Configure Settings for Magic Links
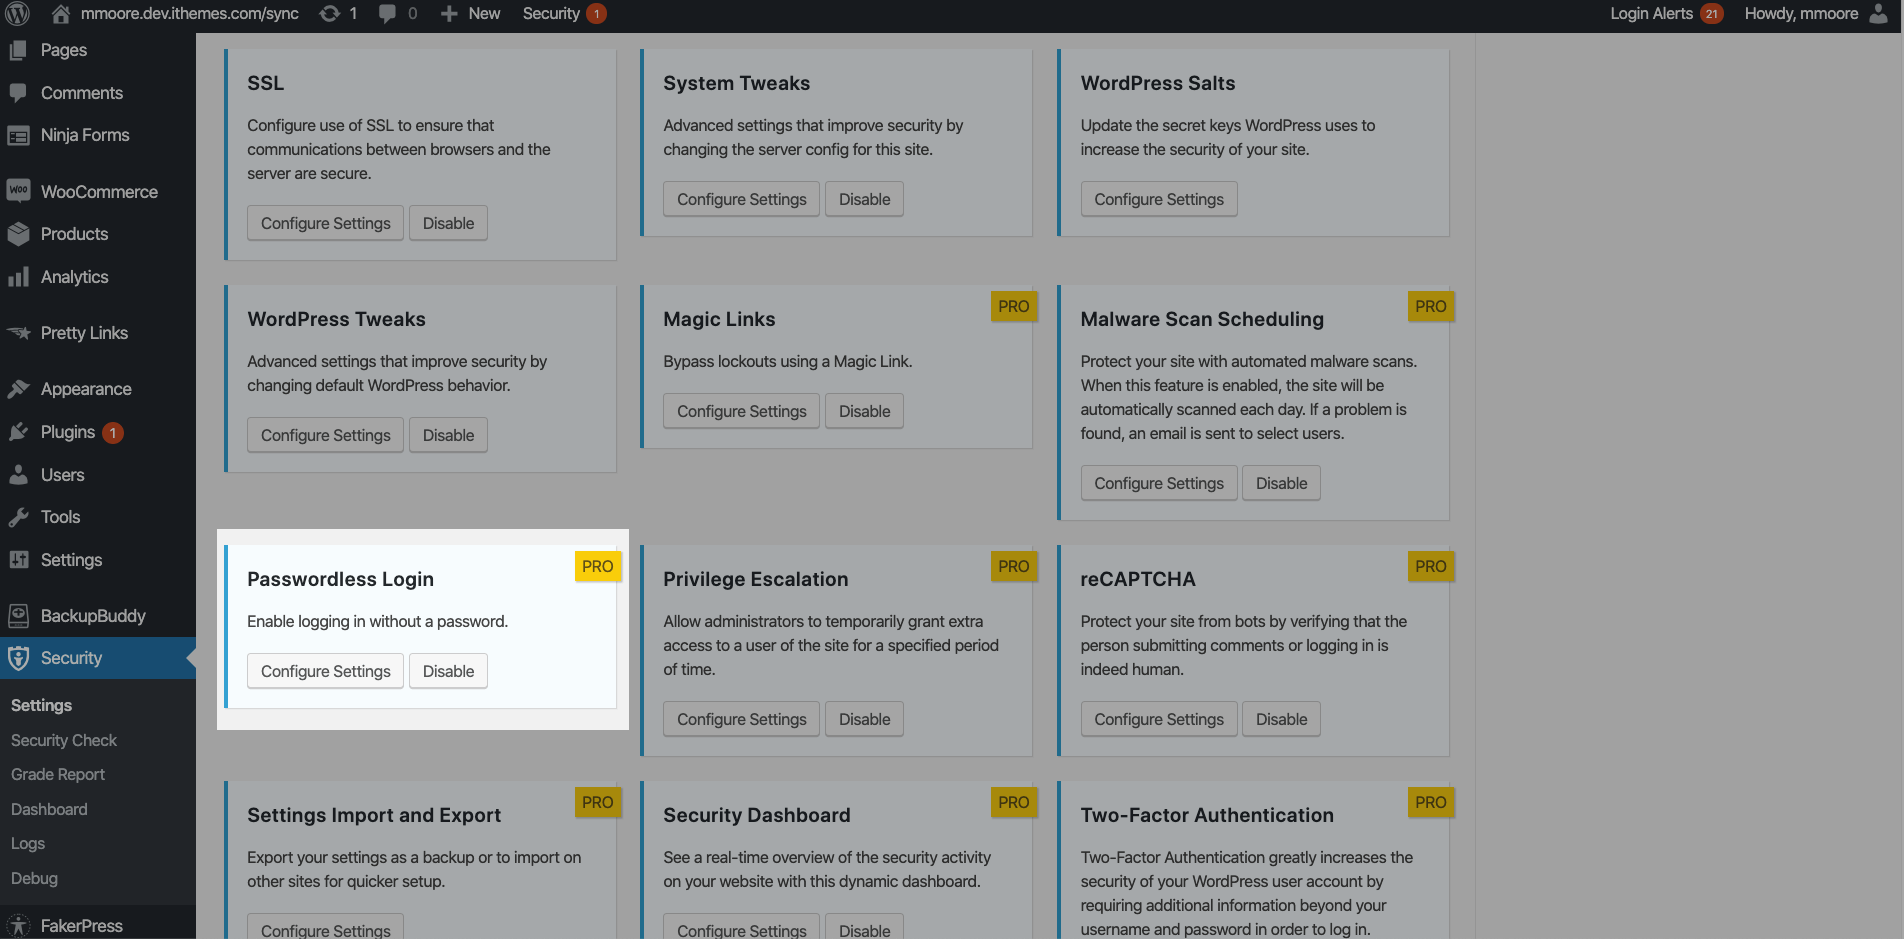 tap(742, 411)
